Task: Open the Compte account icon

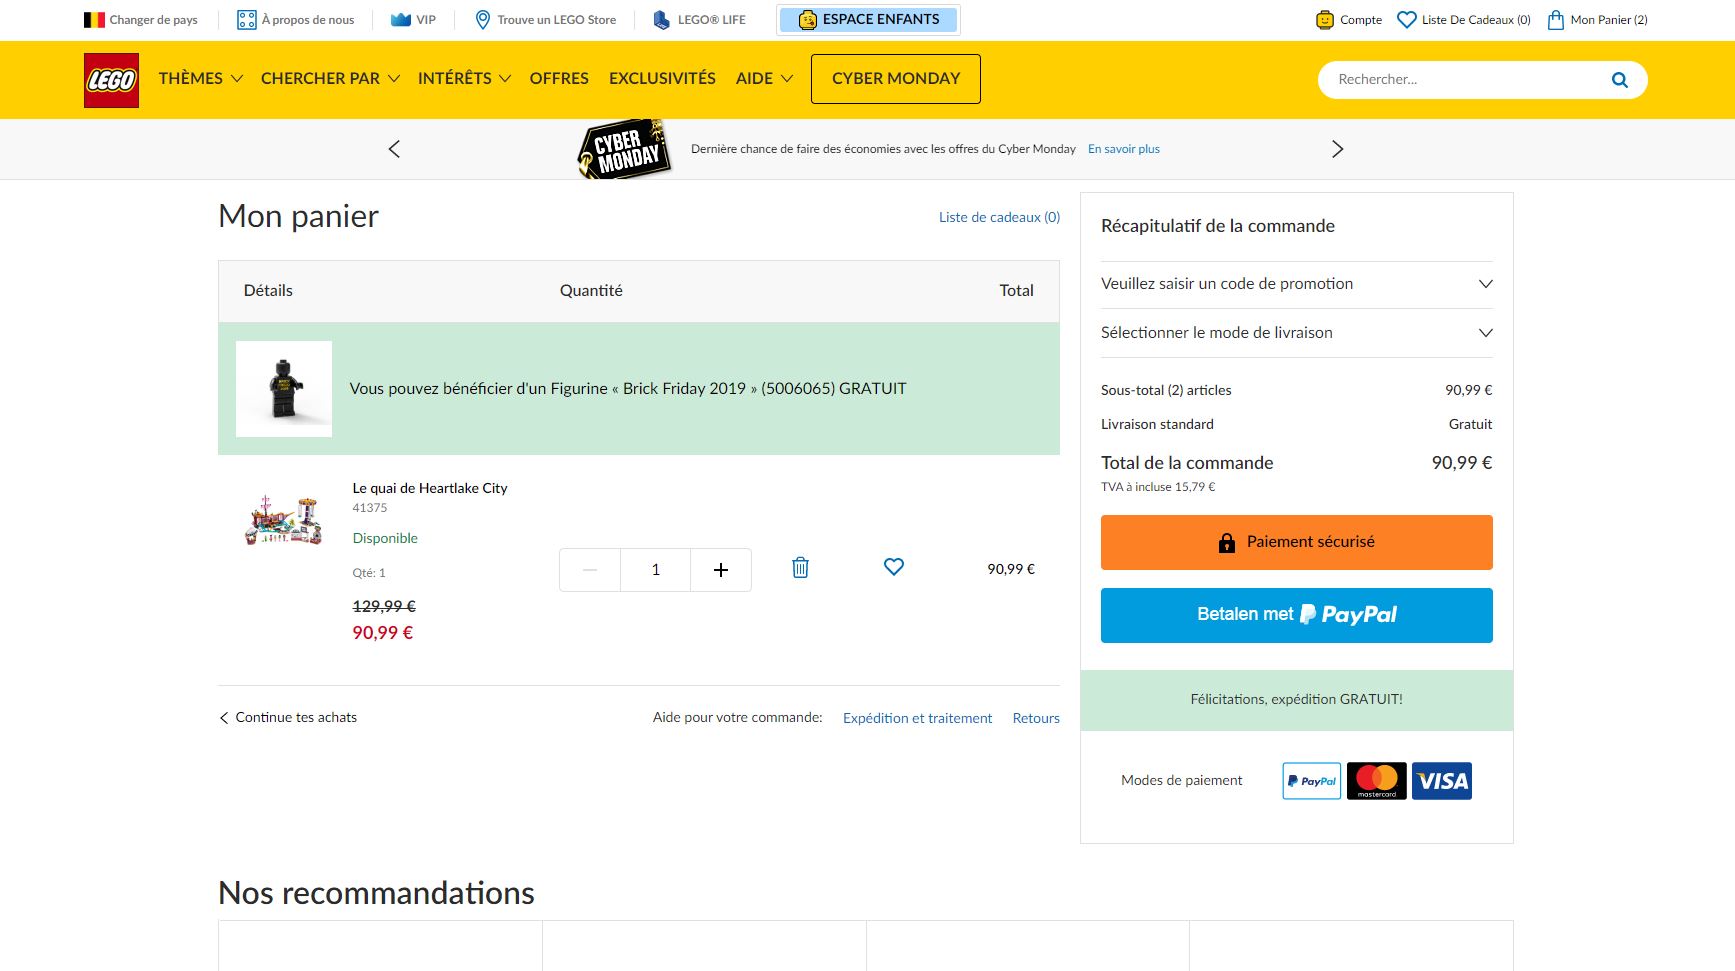Action: point(1325,19)
